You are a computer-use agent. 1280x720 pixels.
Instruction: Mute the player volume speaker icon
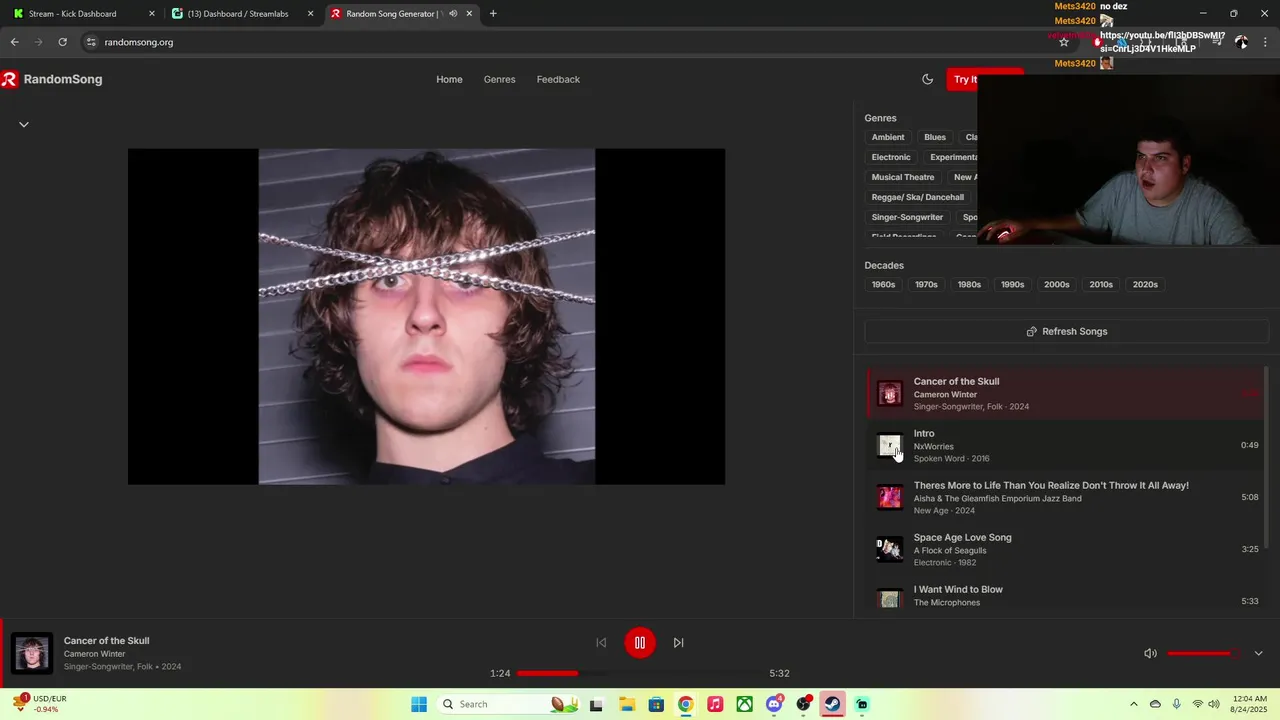point(1150,653)
